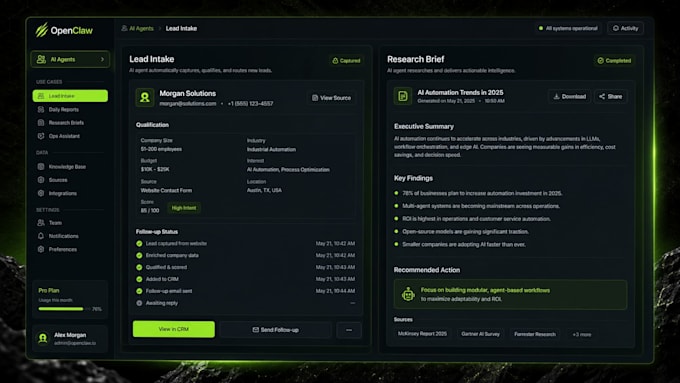The width and height of the screenshot is (680, 383).
Task: Share the research brief
Action: [611, 96]
